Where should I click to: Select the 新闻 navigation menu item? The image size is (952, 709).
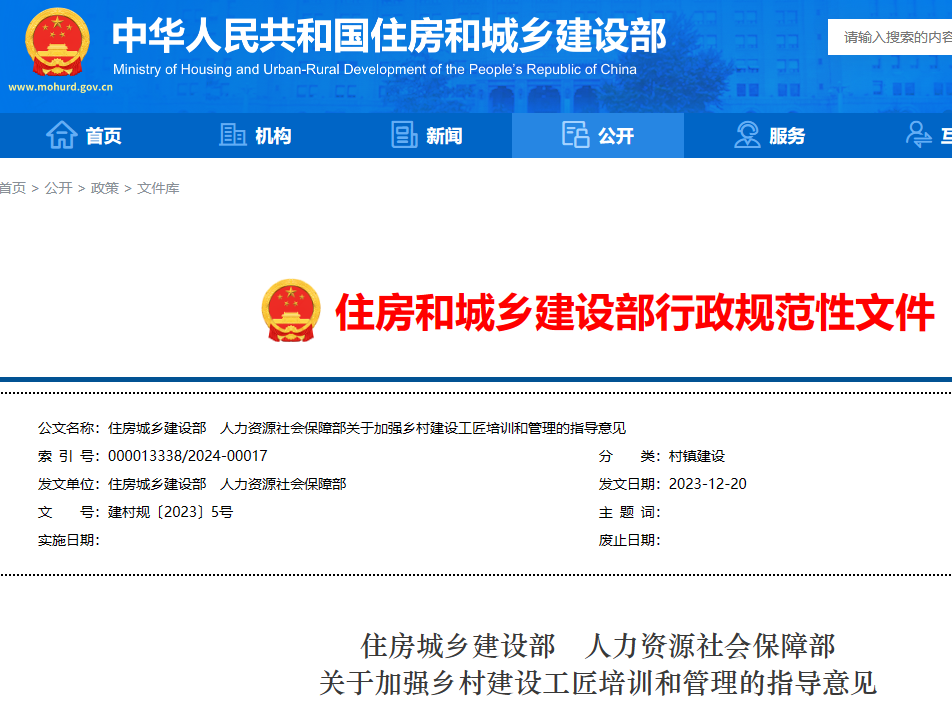click(444, 136)
